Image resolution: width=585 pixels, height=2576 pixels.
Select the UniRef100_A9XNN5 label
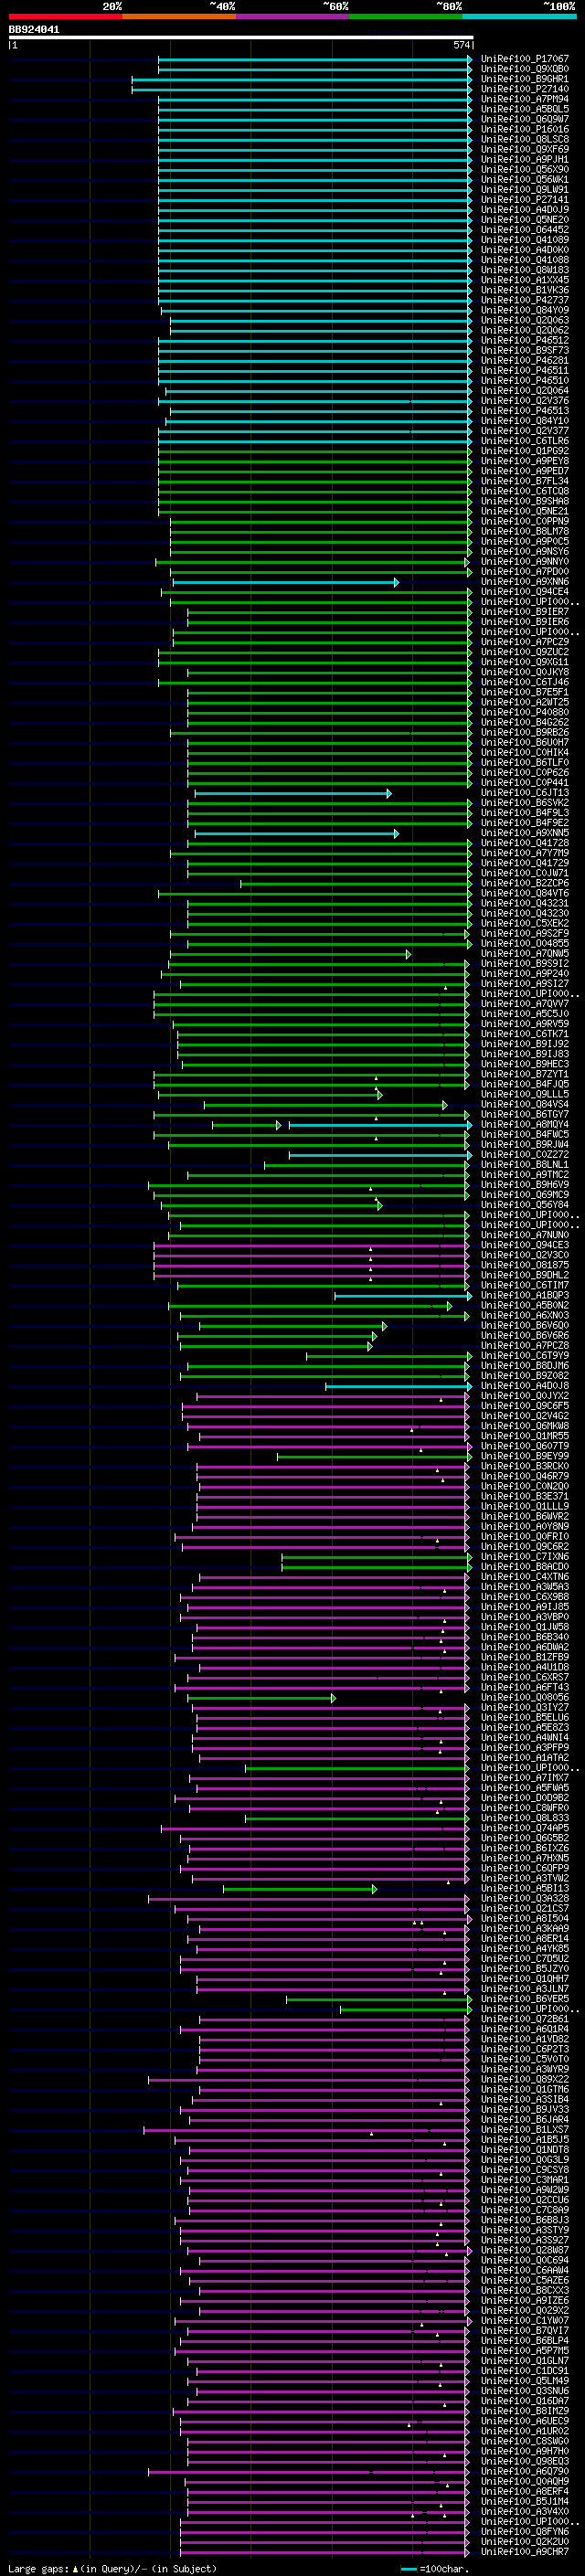(x=525, y=832)
